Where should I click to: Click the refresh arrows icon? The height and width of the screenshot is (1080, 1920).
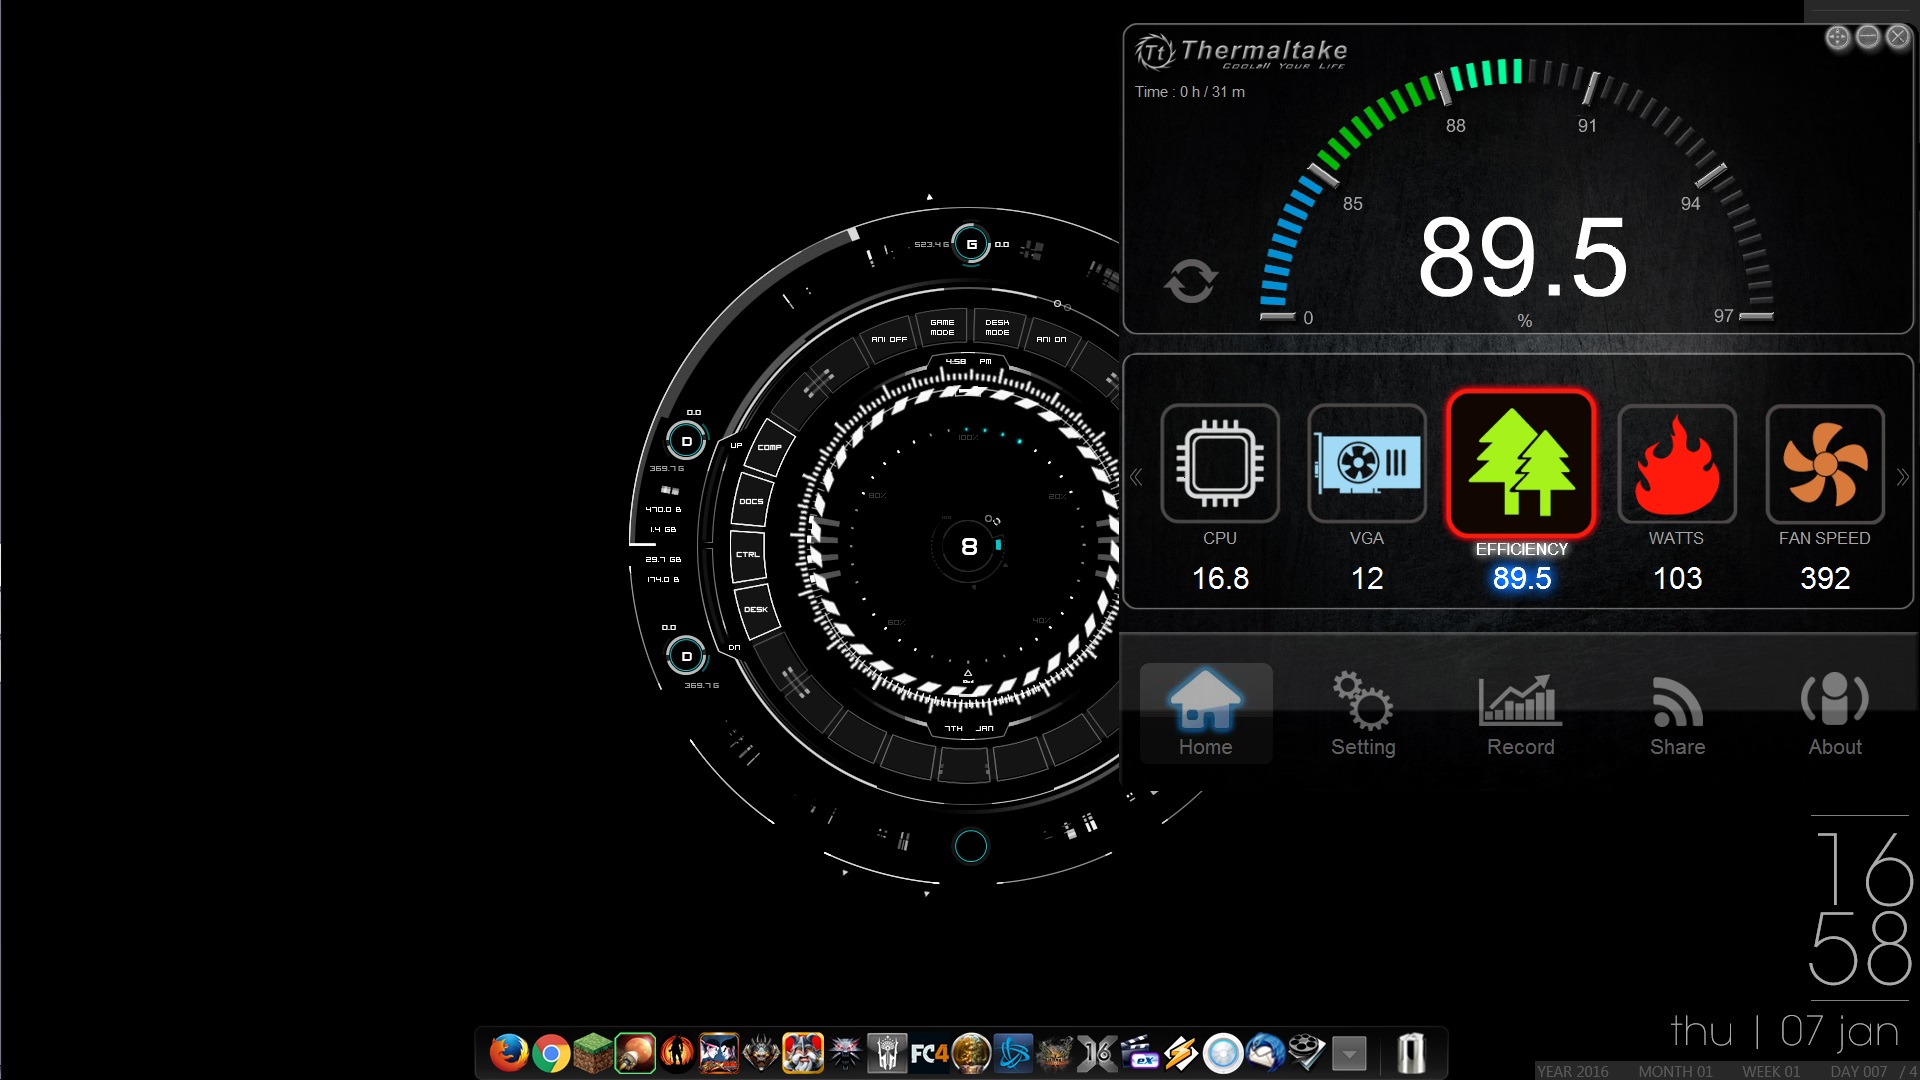tap(1190, 281)
